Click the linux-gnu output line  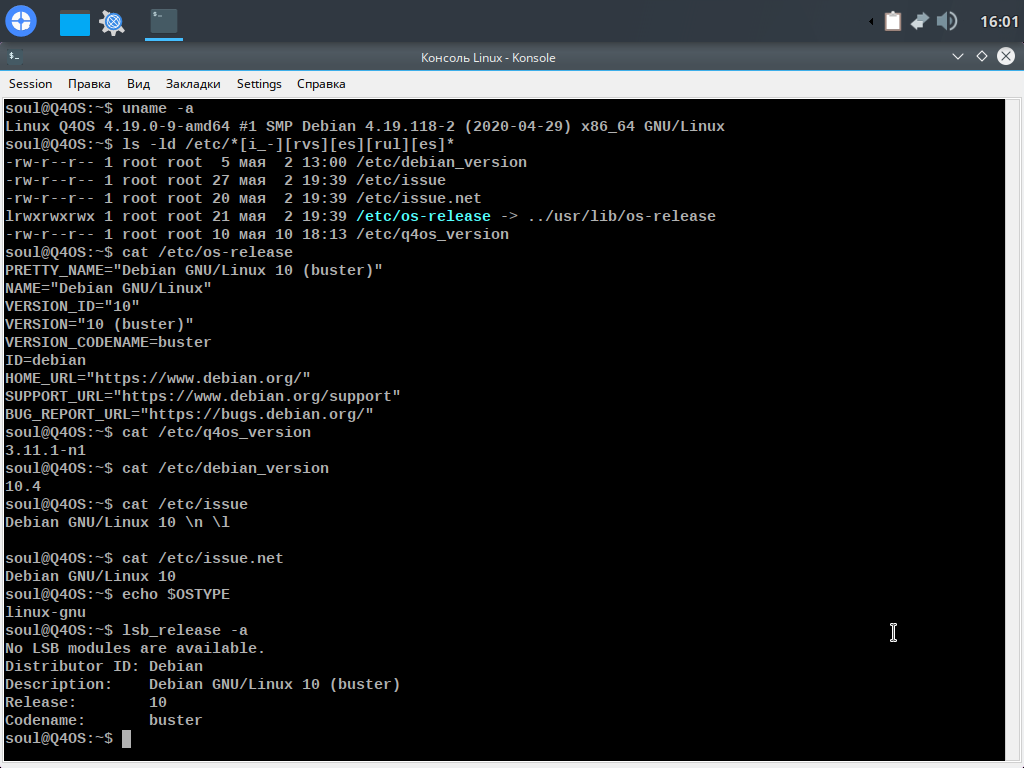(45, 613)
